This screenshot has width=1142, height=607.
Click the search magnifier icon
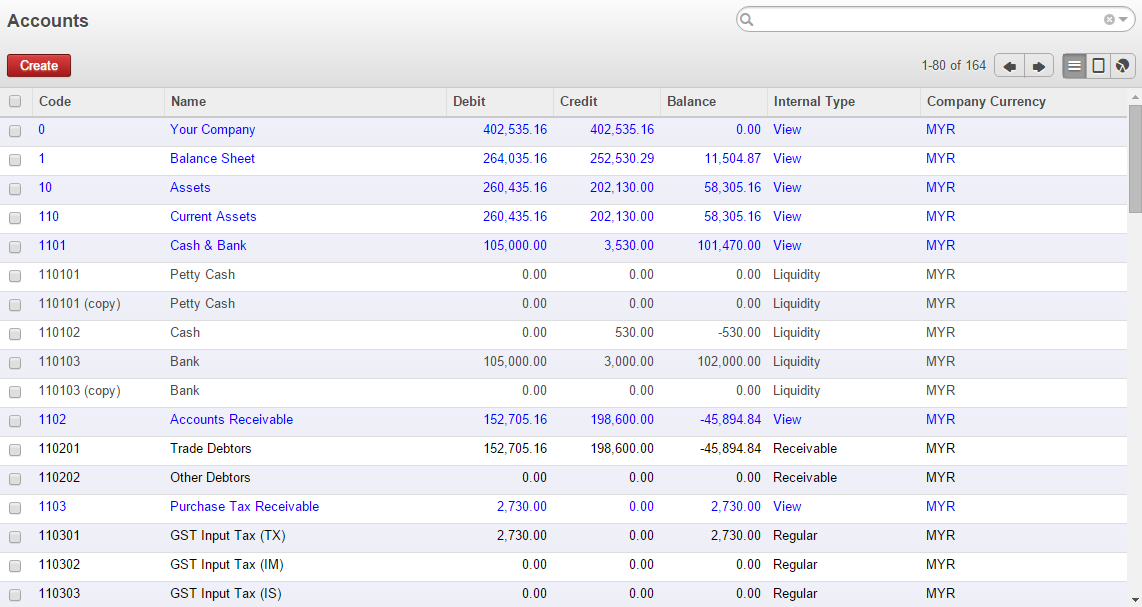coord(746,19)
